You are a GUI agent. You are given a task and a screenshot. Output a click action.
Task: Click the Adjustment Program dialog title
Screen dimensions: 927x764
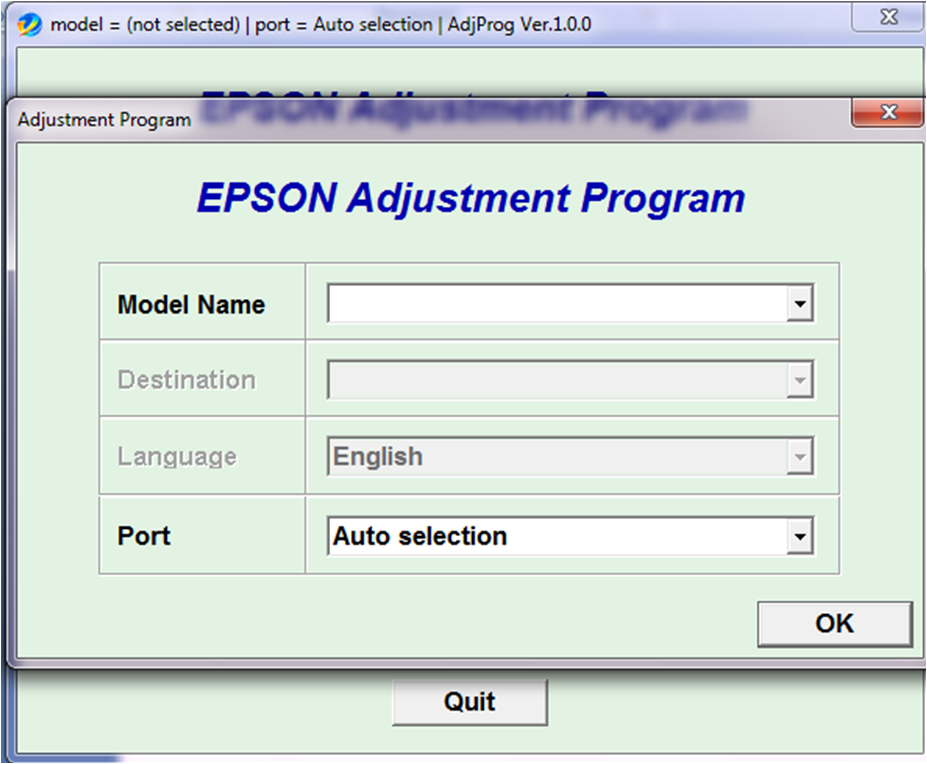pos(105,119)
